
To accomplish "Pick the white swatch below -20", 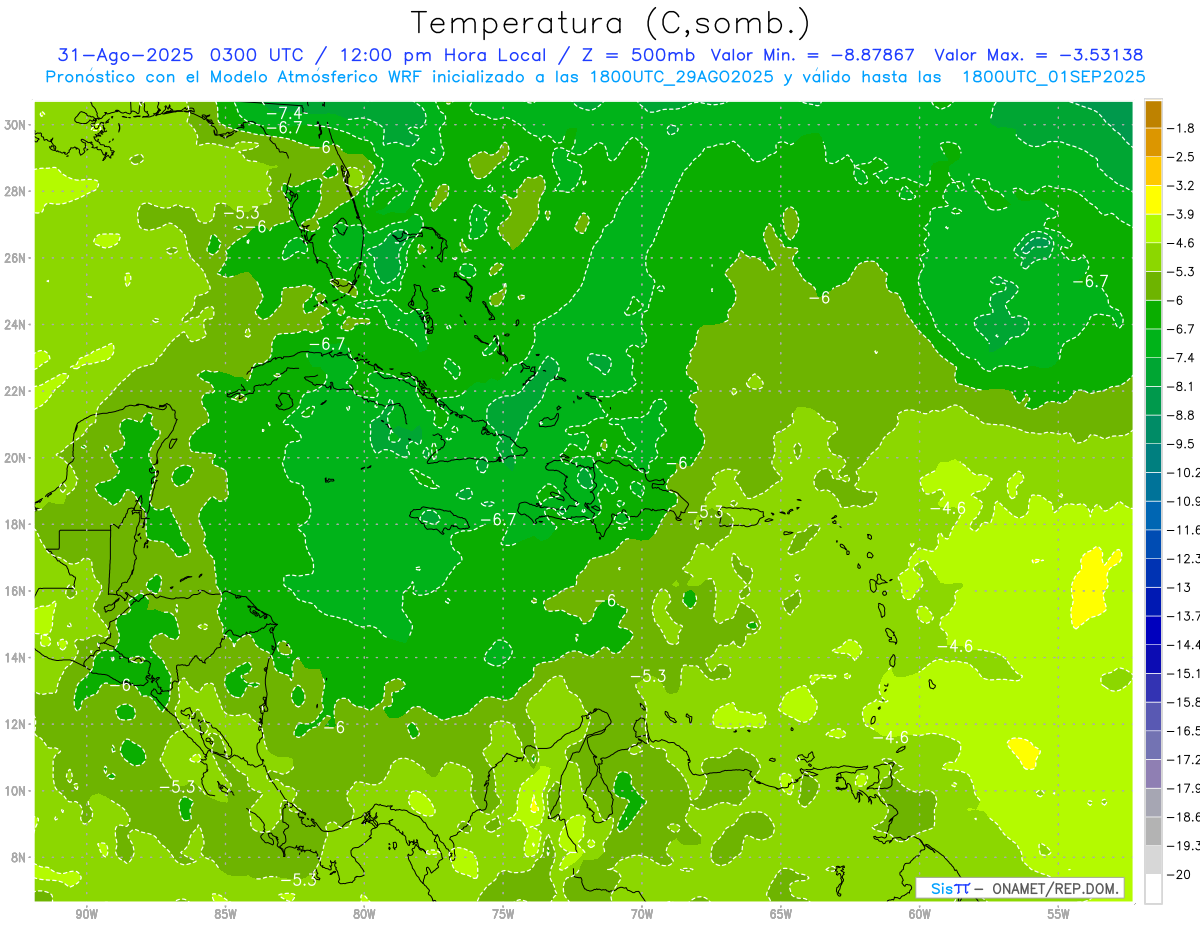I will (x=1153, y=889).
